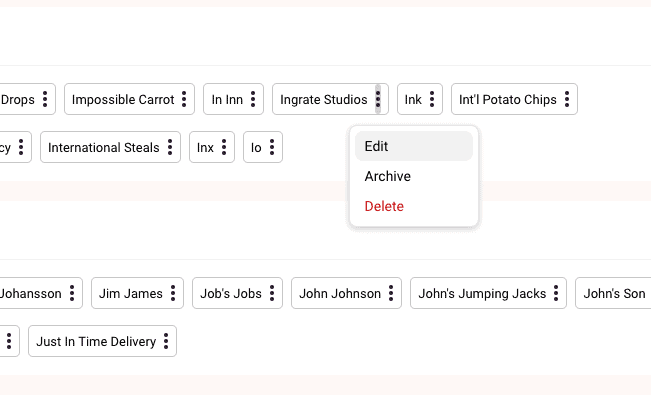Open International Steals kebab menu
This screenshot has width=651, height=410.
pyautogui.click(x=170, y=148)
